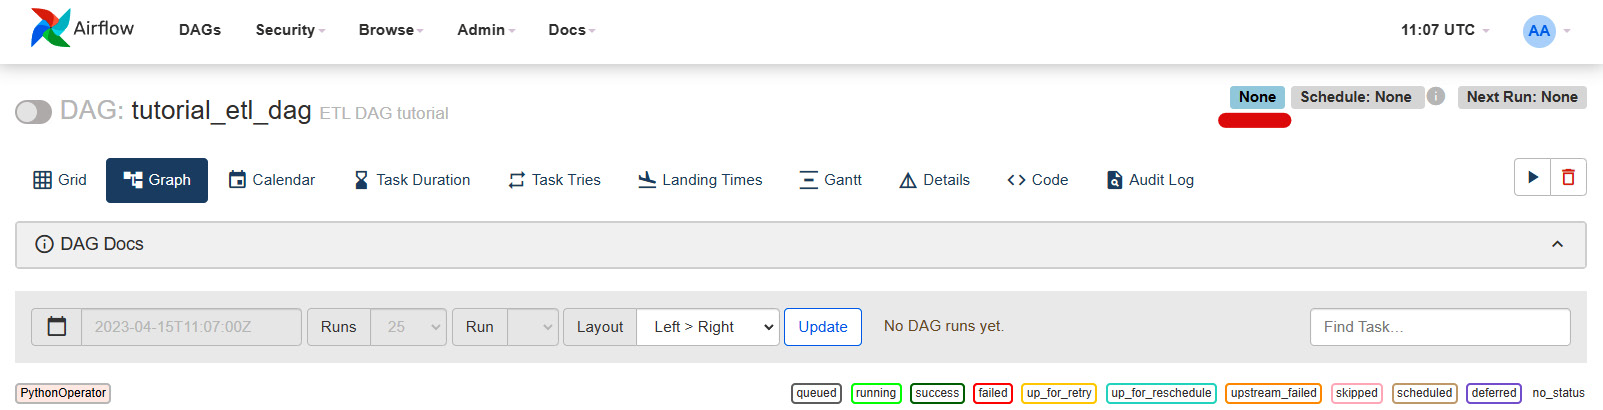Click the calendar date picker icon
The image size is (1603, 410).
(57, 327)
